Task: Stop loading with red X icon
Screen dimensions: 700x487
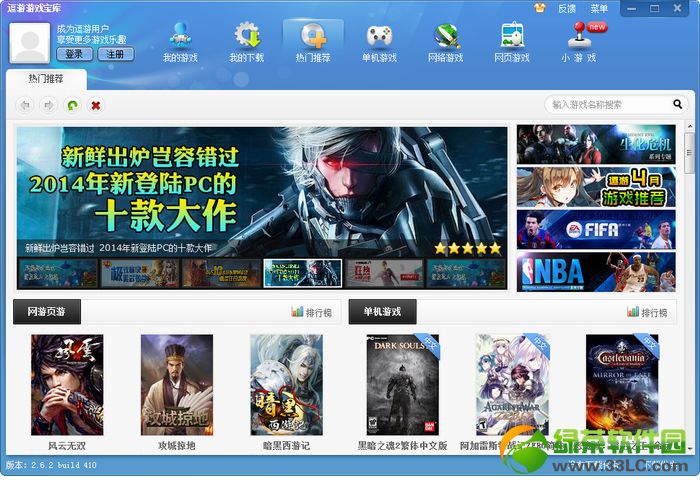Action: pyautogui.click(x=96, y=105)
